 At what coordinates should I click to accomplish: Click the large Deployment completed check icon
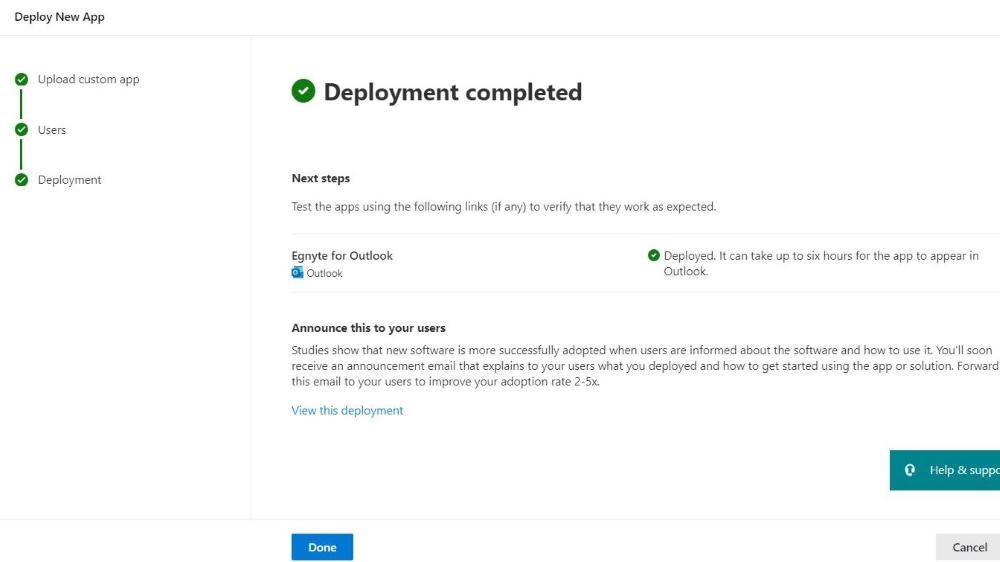pyautogui.click(x=304, y=91)
